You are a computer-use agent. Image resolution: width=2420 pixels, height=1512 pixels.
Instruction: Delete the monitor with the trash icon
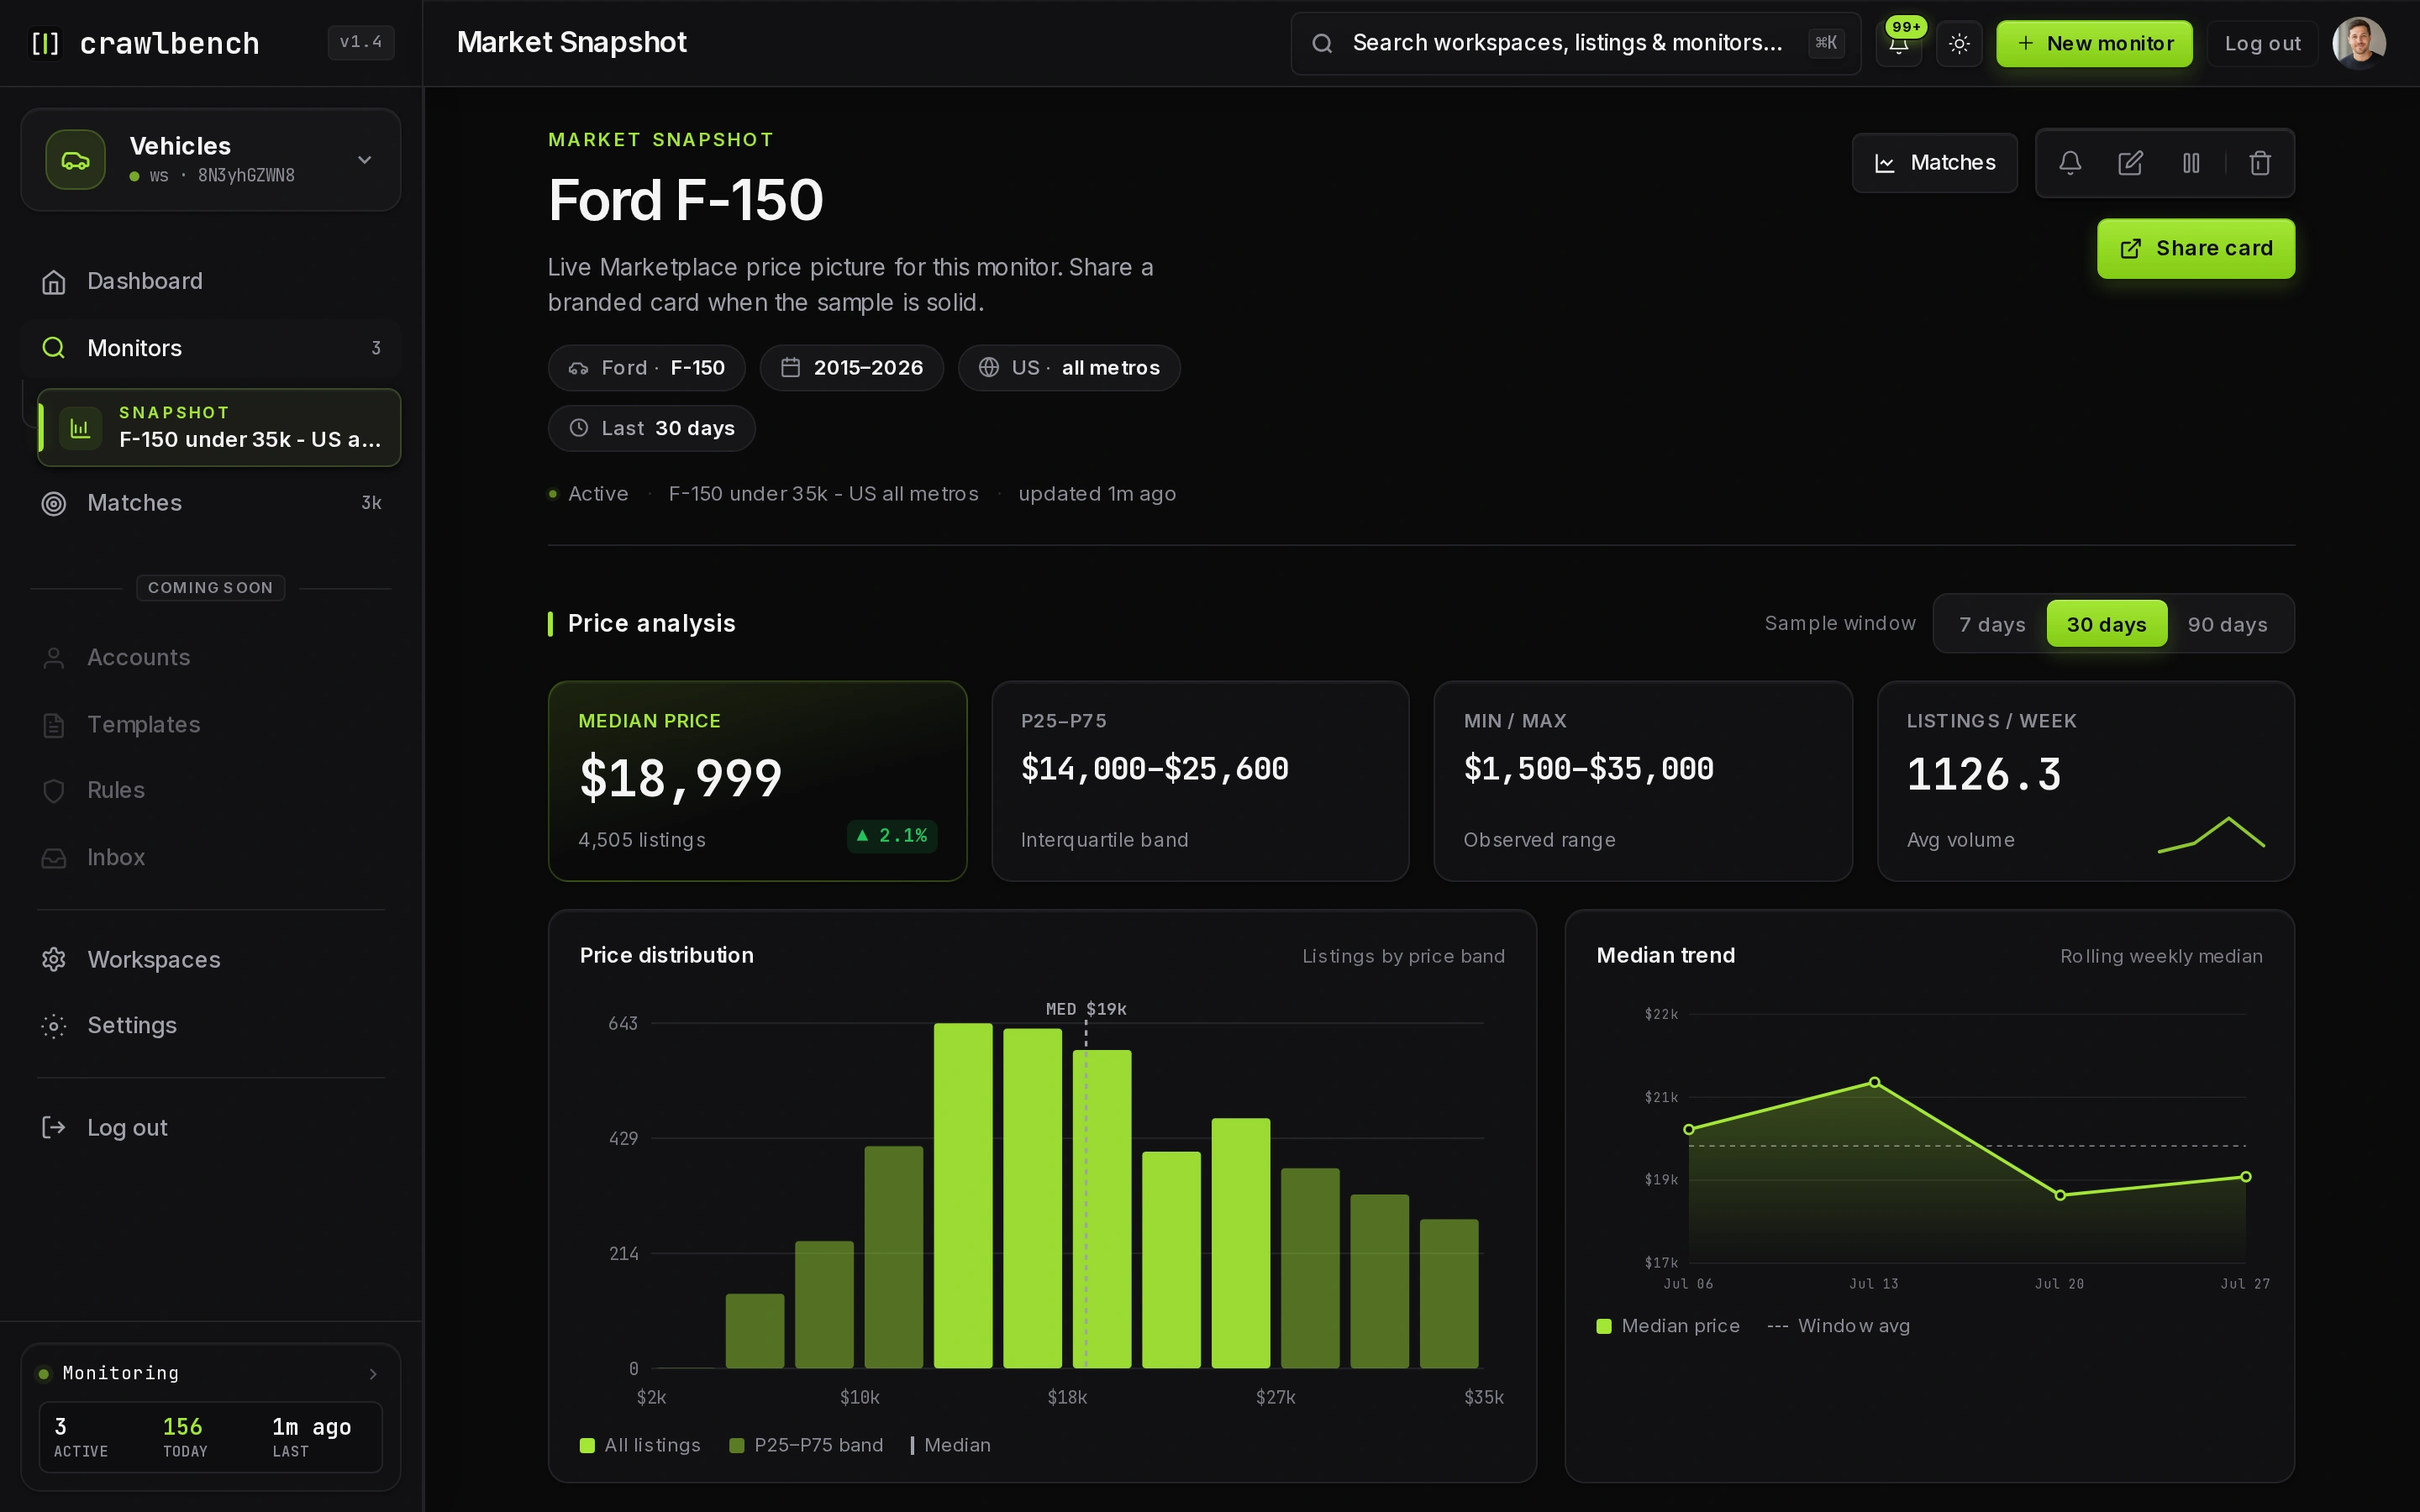coord(2260,163)
